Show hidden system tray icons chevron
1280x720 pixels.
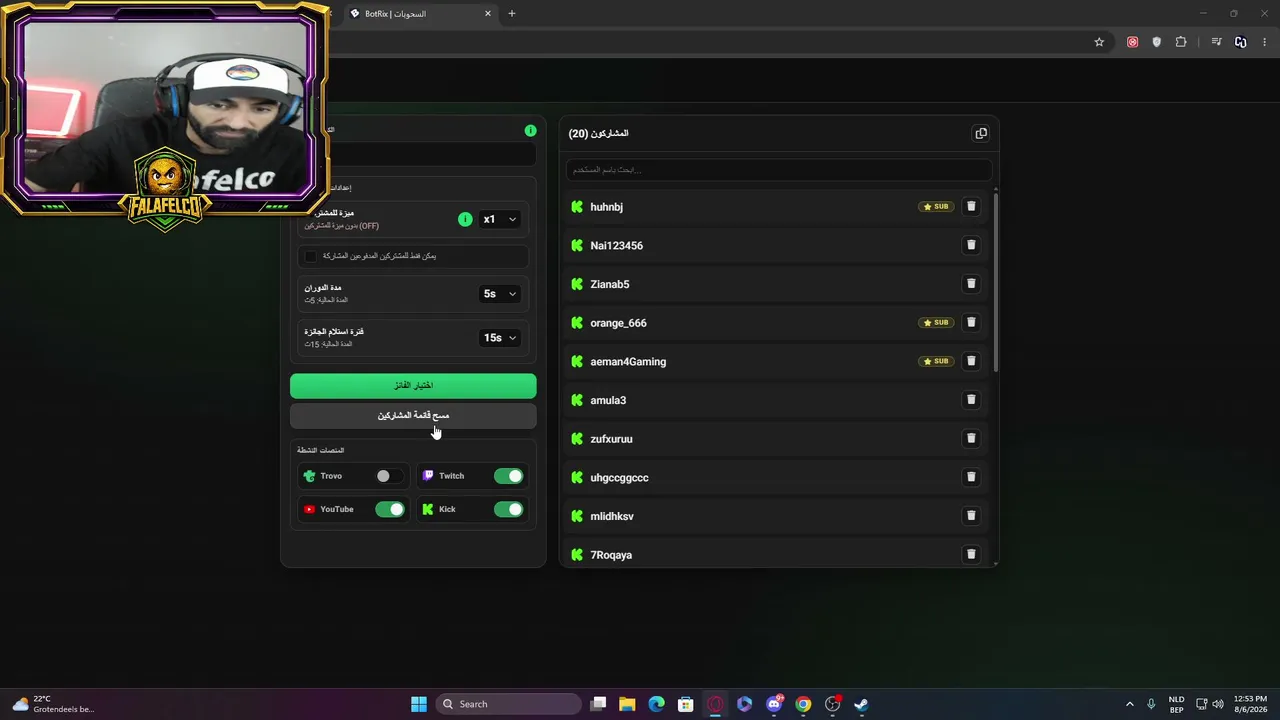click(x=1130, y=704)
